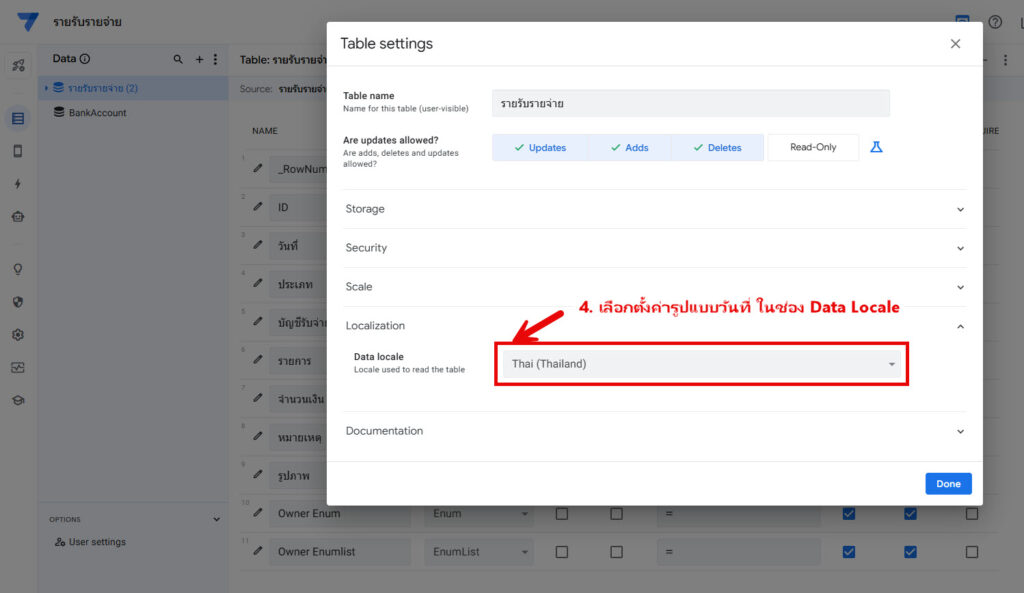Expand the Storage section

pyautogui.click(x=655, y=209)
